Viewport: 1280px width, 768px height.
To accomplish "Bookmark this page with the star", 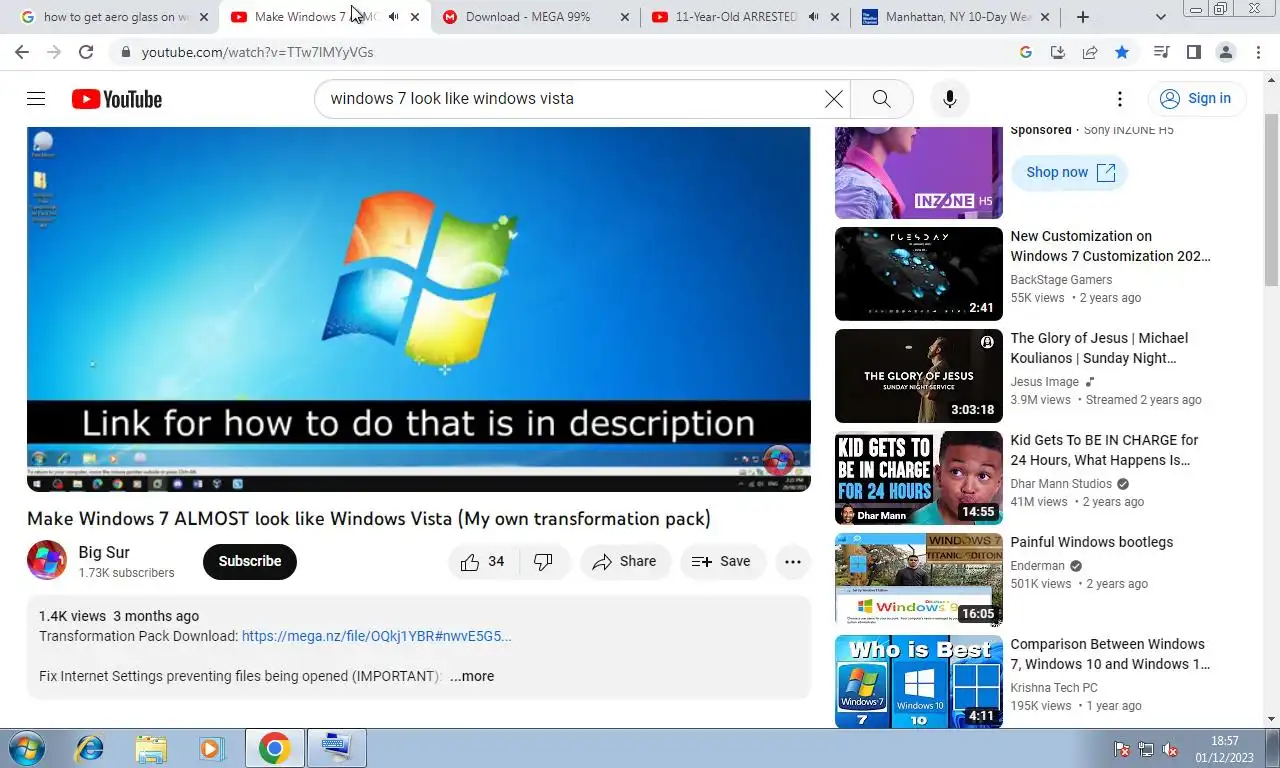I will point(1122,52).
